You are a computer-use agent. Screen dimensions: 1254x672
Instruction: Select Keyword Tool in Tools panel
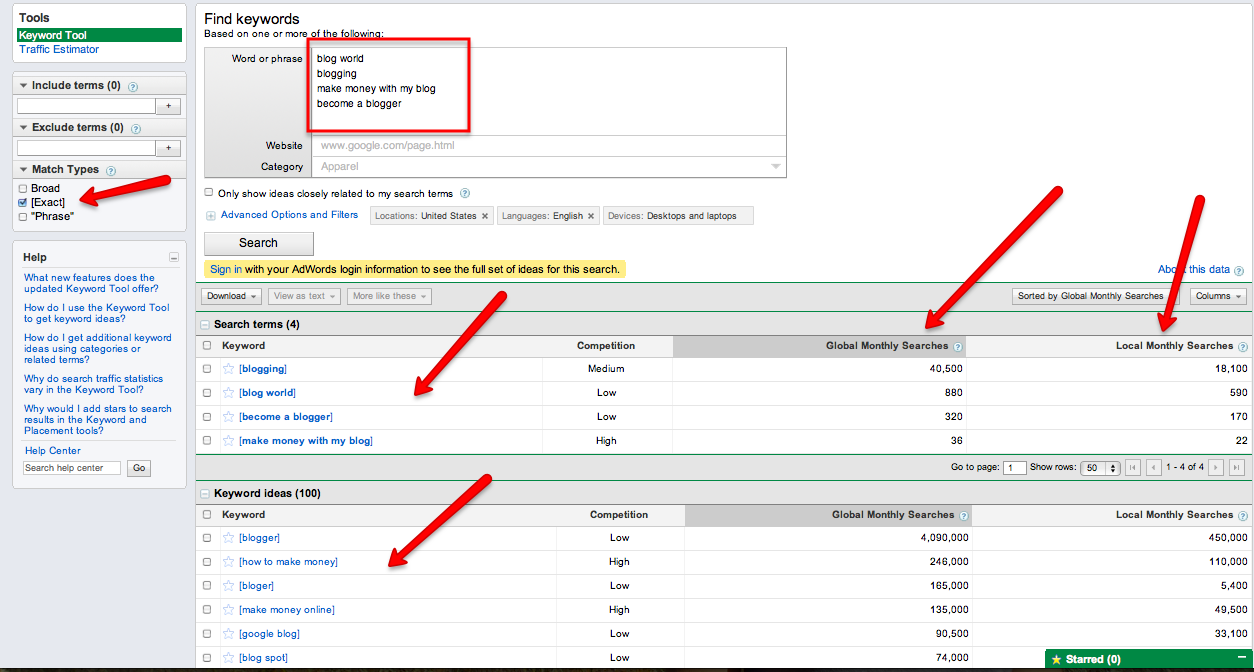[53, 35]
